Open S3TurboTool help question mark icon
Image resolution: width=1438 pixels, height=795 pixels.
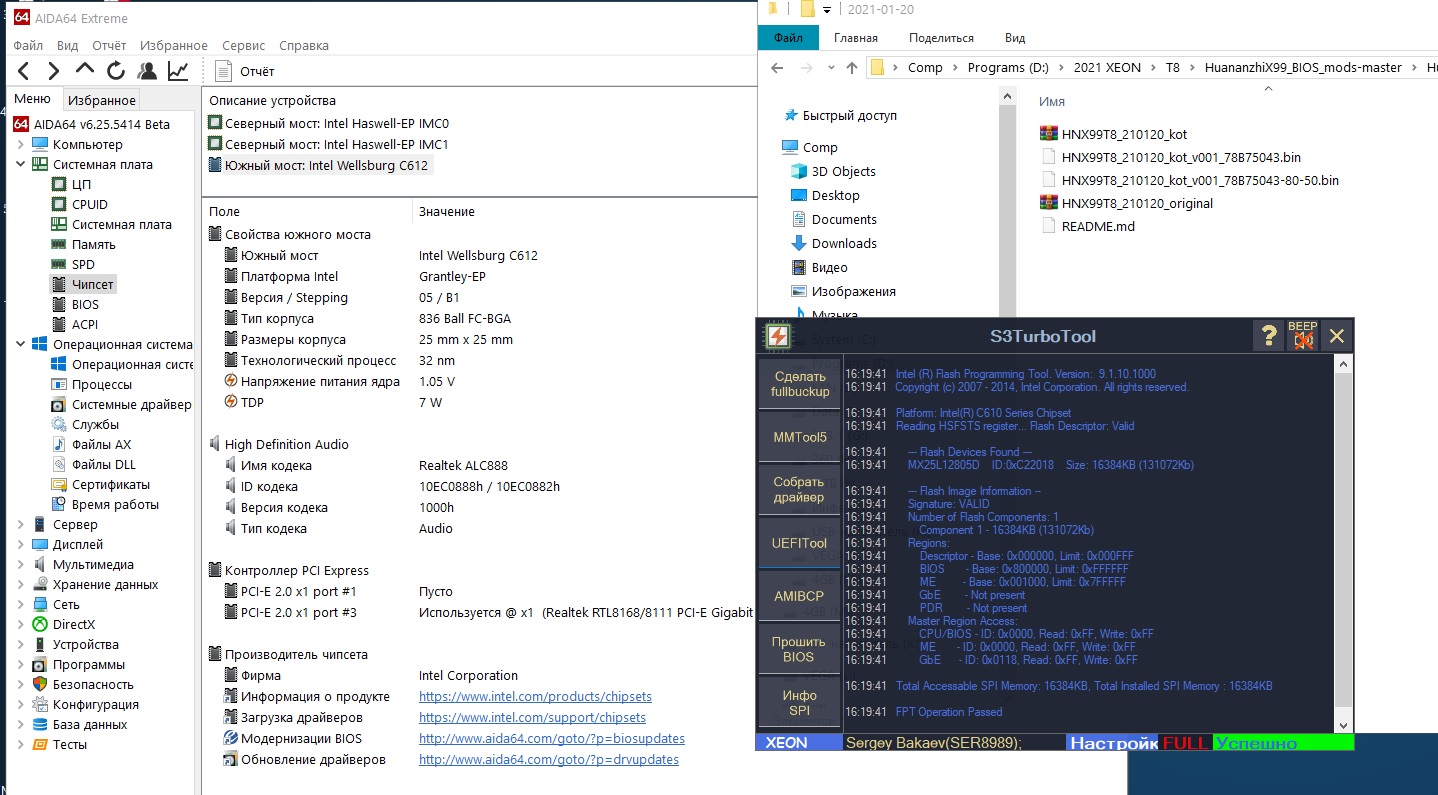pyautogui.click(x=1268, y=336)
